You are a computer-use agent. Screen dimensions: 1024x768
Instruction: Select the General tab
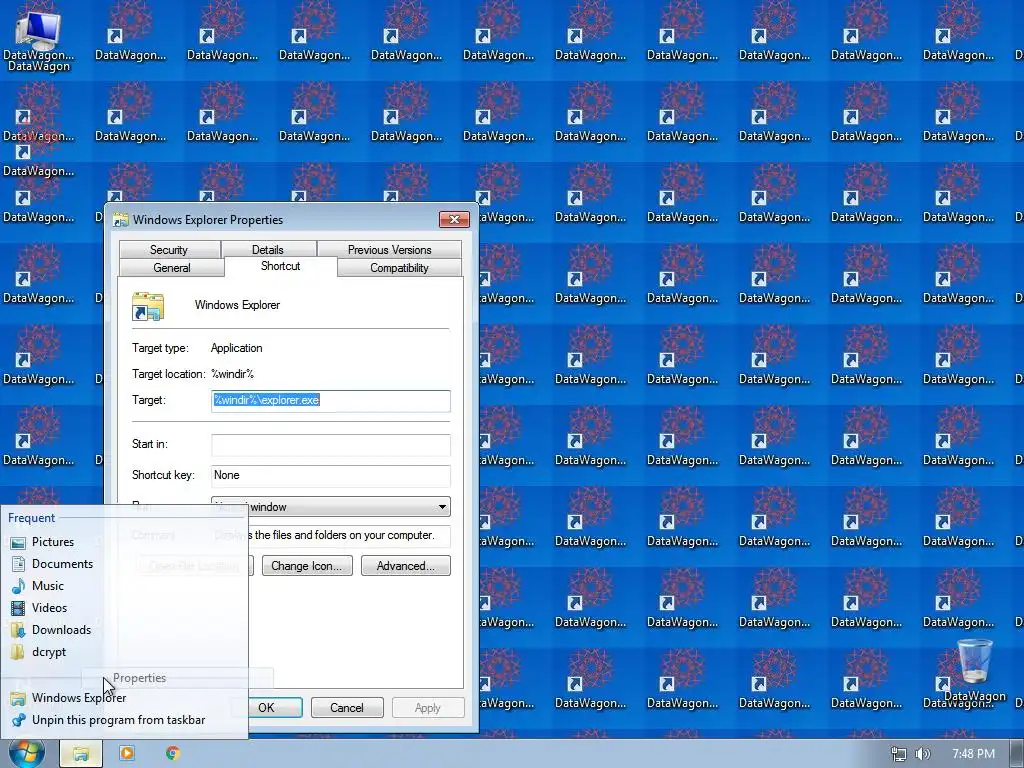click(x=172, y=268)
